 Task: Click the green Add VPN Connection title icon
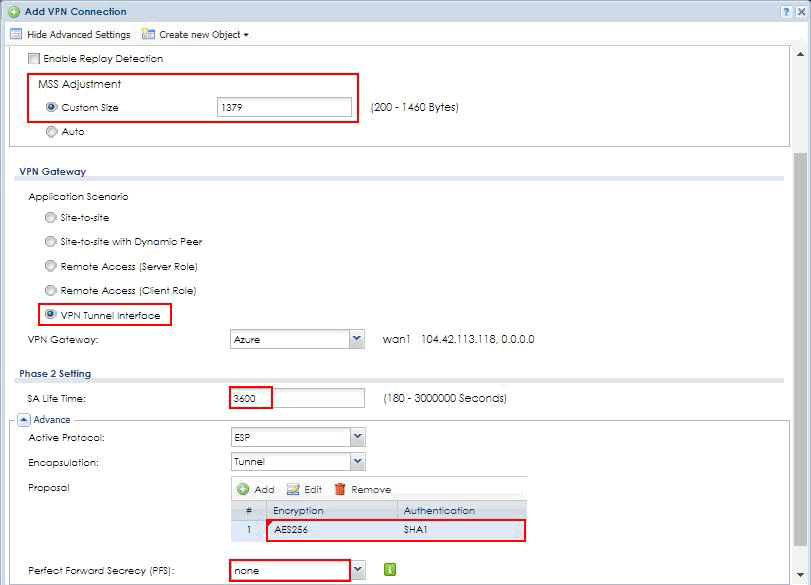14,11
